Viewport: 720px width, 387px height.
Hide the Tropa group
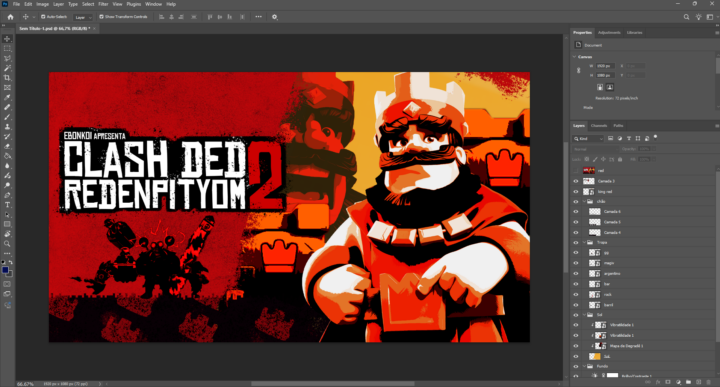coord(576,242)
